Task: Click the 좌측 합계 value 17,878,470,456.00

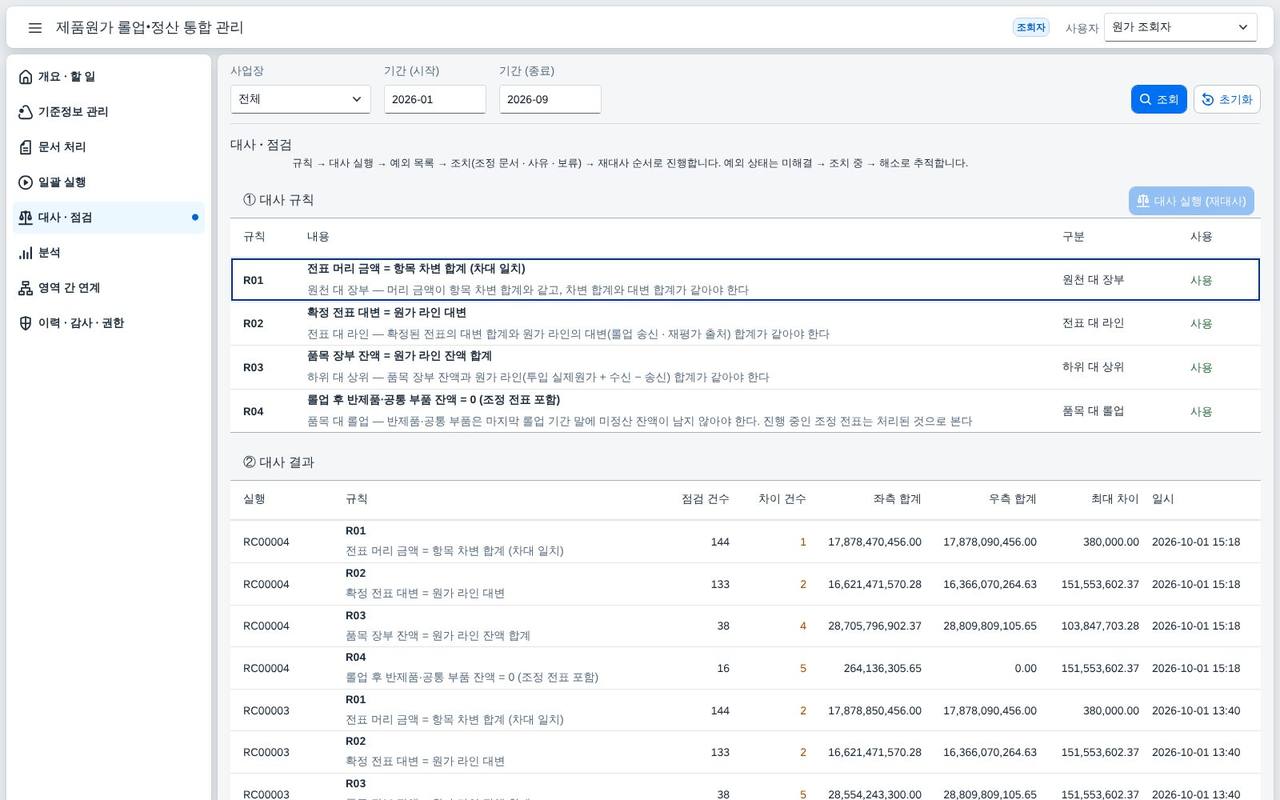Action: tap(875, 542)
